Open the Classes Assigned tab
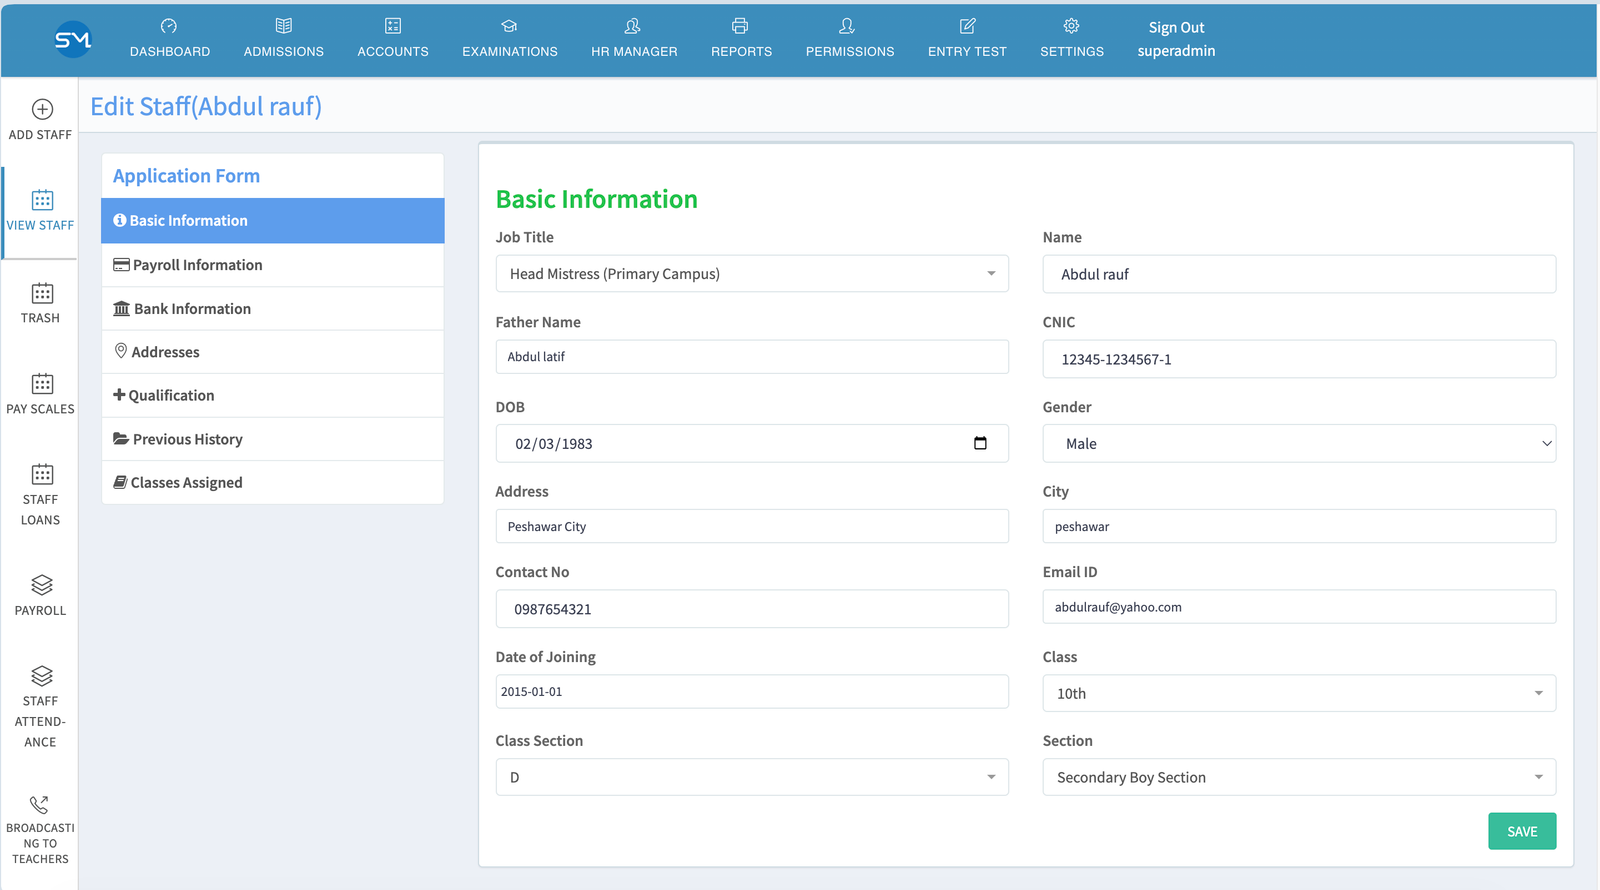Screen dimensions: 1600x890 [273, 483]
